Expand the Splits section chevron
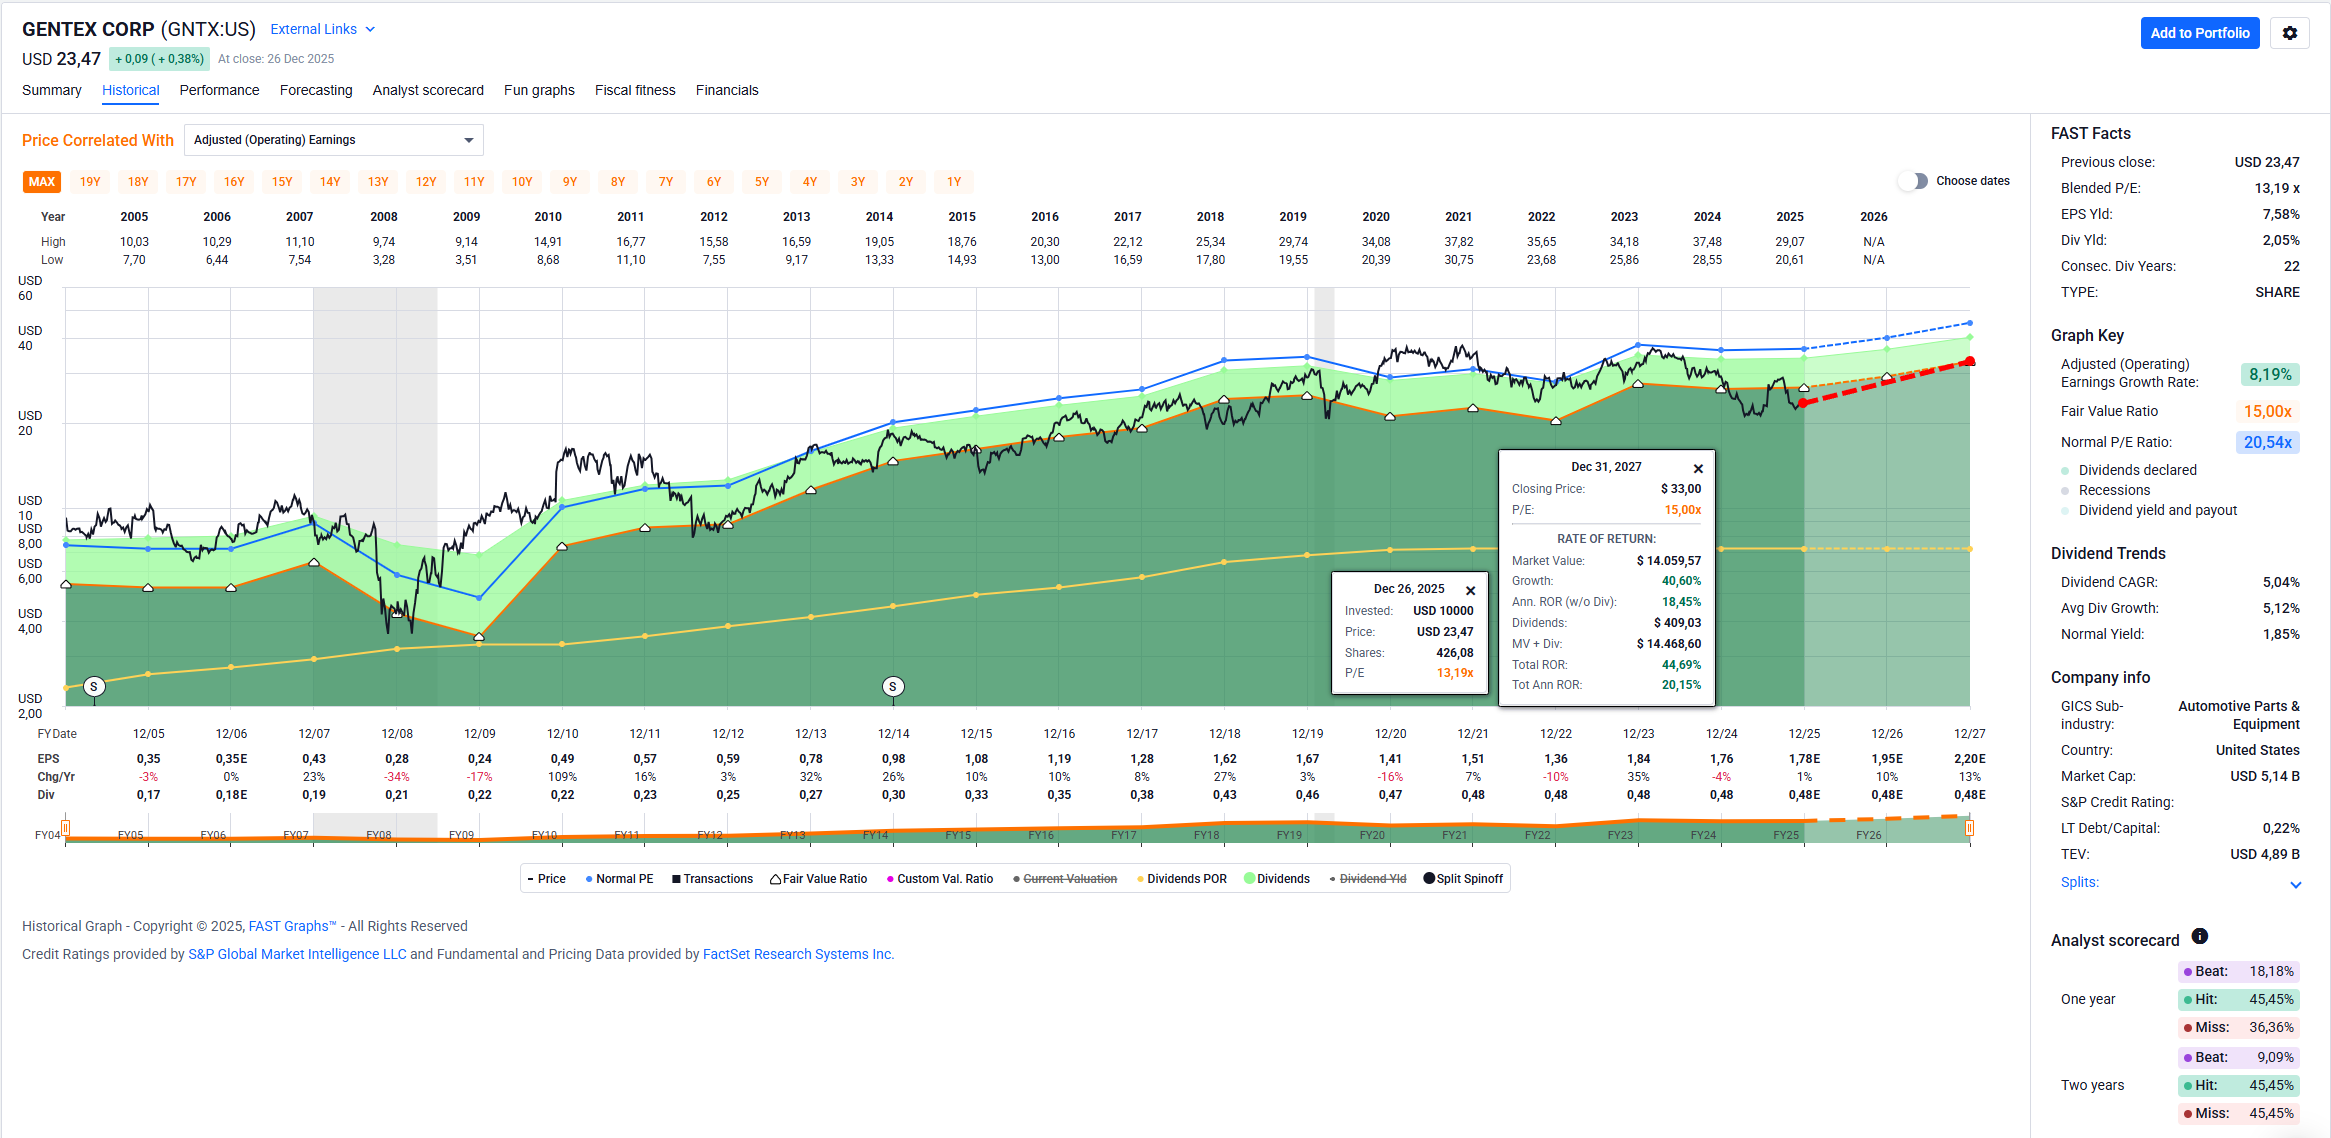2331x1138 pixels. [x=2295, y=884]
